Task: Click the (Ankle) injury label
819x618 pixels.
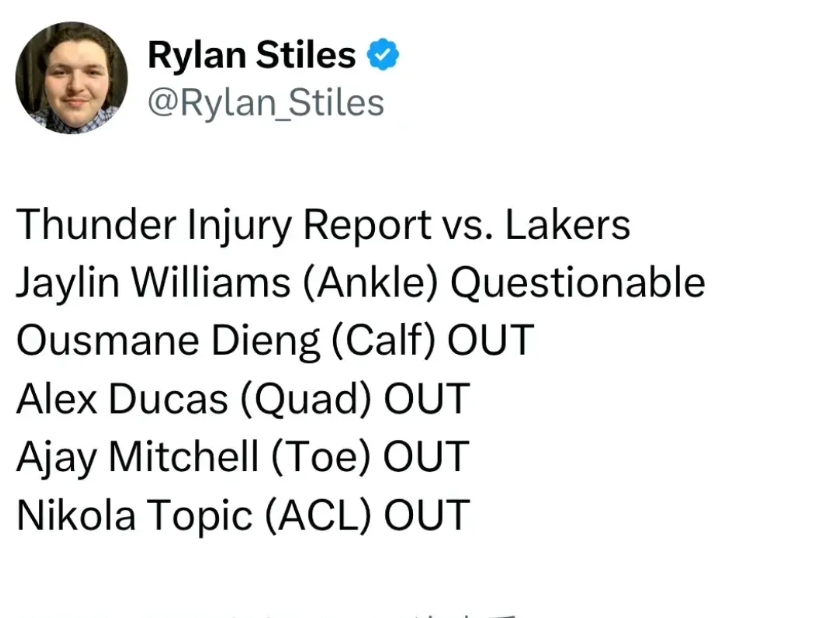Action: [x=370, y=283]
